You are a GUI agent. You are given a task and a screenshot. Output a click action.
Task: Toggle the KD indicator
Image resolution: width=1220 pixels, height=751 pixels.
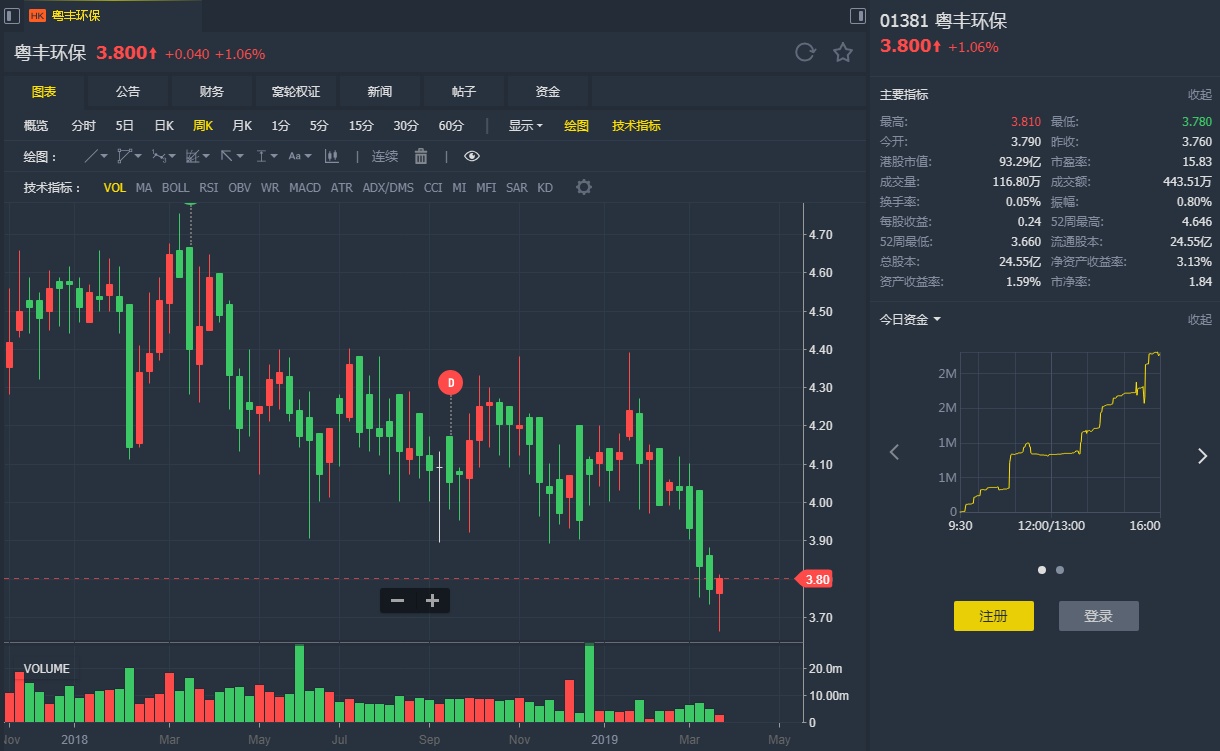click(545, 187)
